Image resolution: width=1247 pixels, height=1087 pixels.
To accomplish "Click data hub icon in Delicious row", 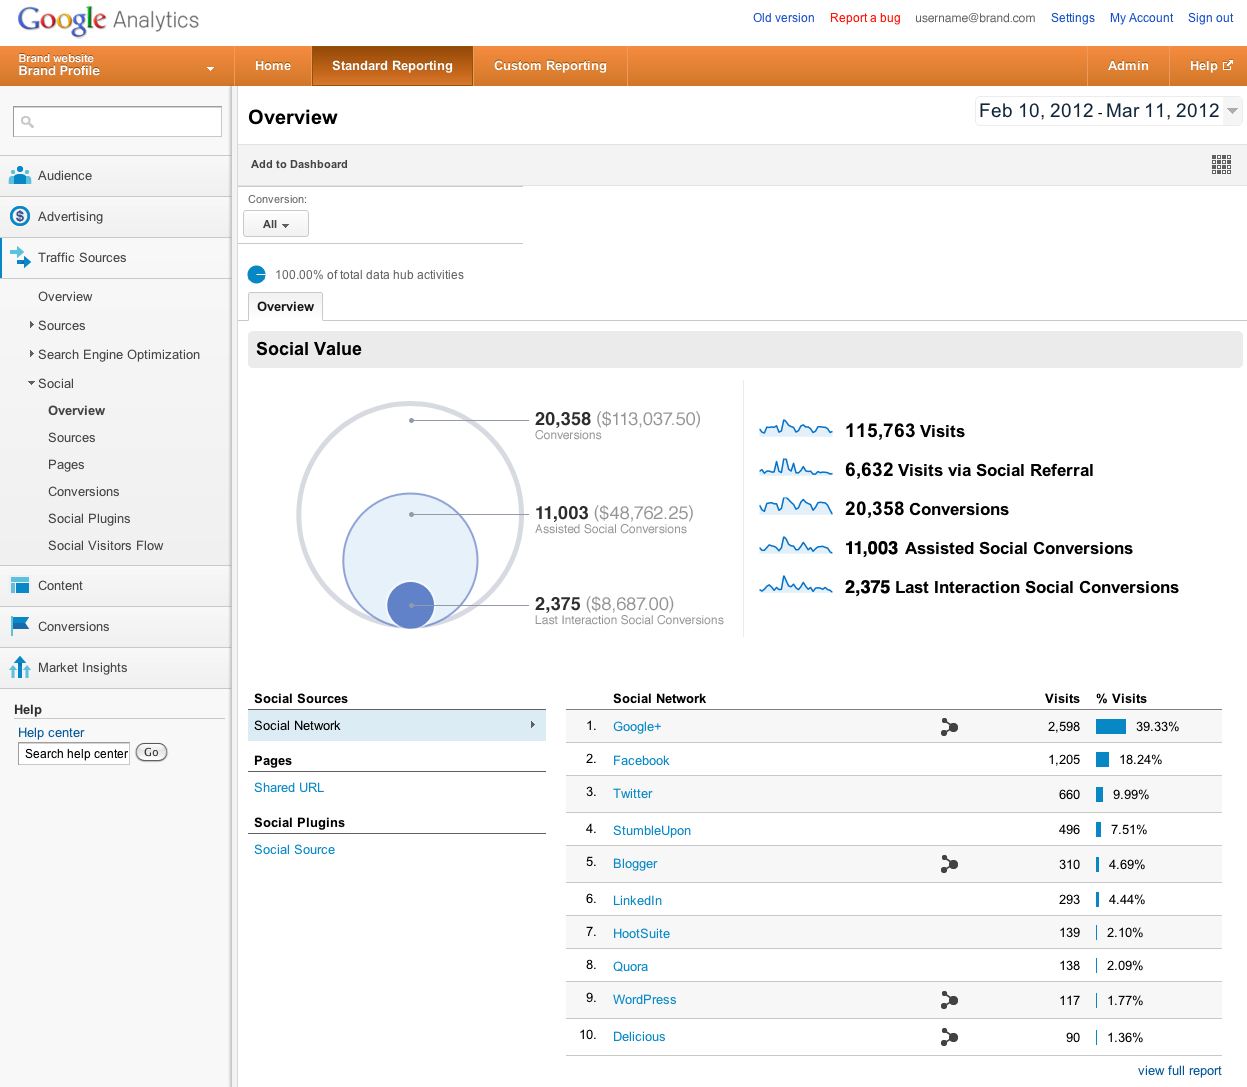I will pyautogui.click(x=949, y=1038).
